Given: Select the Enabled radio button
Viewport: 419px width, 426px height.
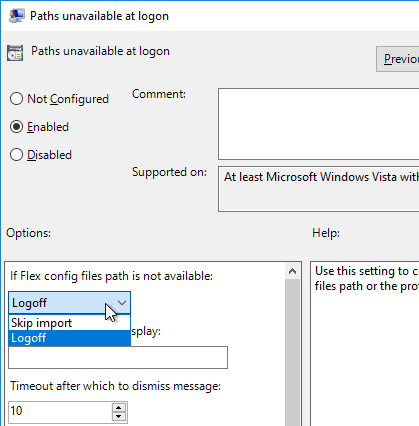Looking at the screenshot, I should pos(16,127).
